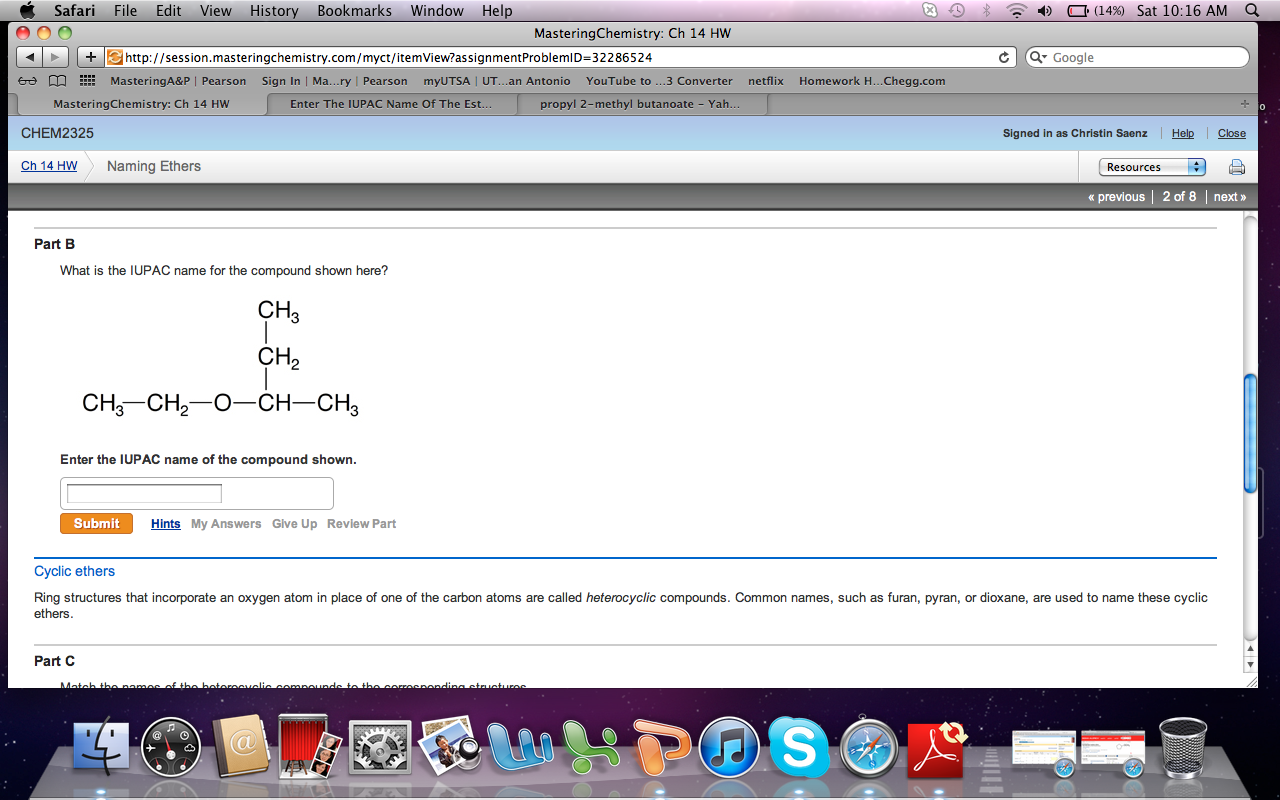
Task: Launch Skype from the Dock
Action: [x=799, y=747]
